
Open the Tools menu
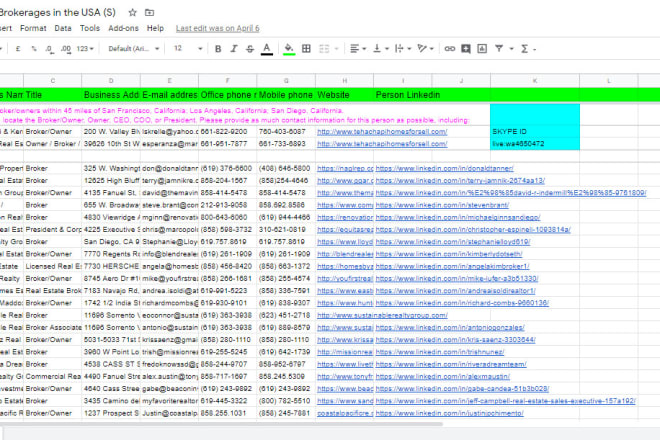[x=90, y=28]
